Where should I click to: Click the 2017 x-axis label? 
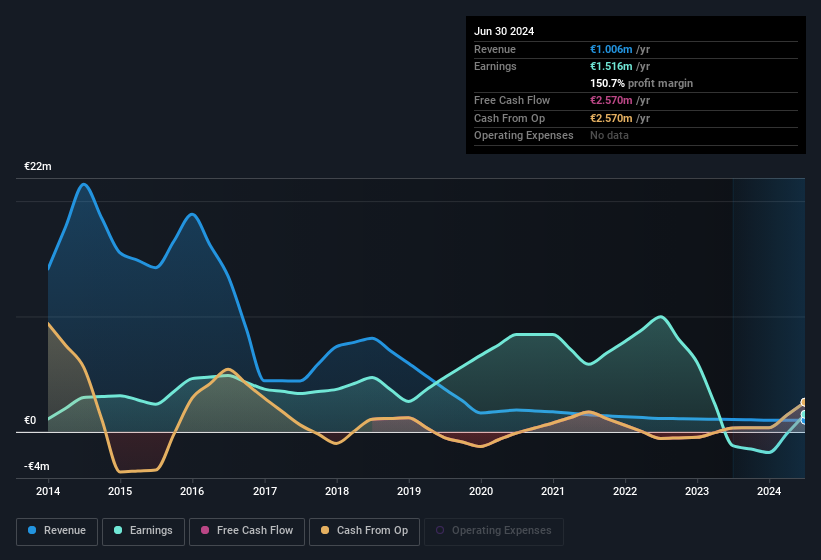265,491
